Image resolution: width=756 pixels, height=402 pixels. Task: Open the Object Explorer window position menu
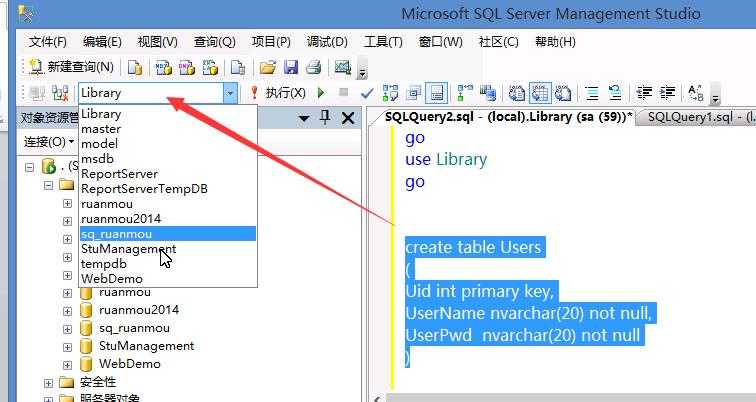point(304,119)
